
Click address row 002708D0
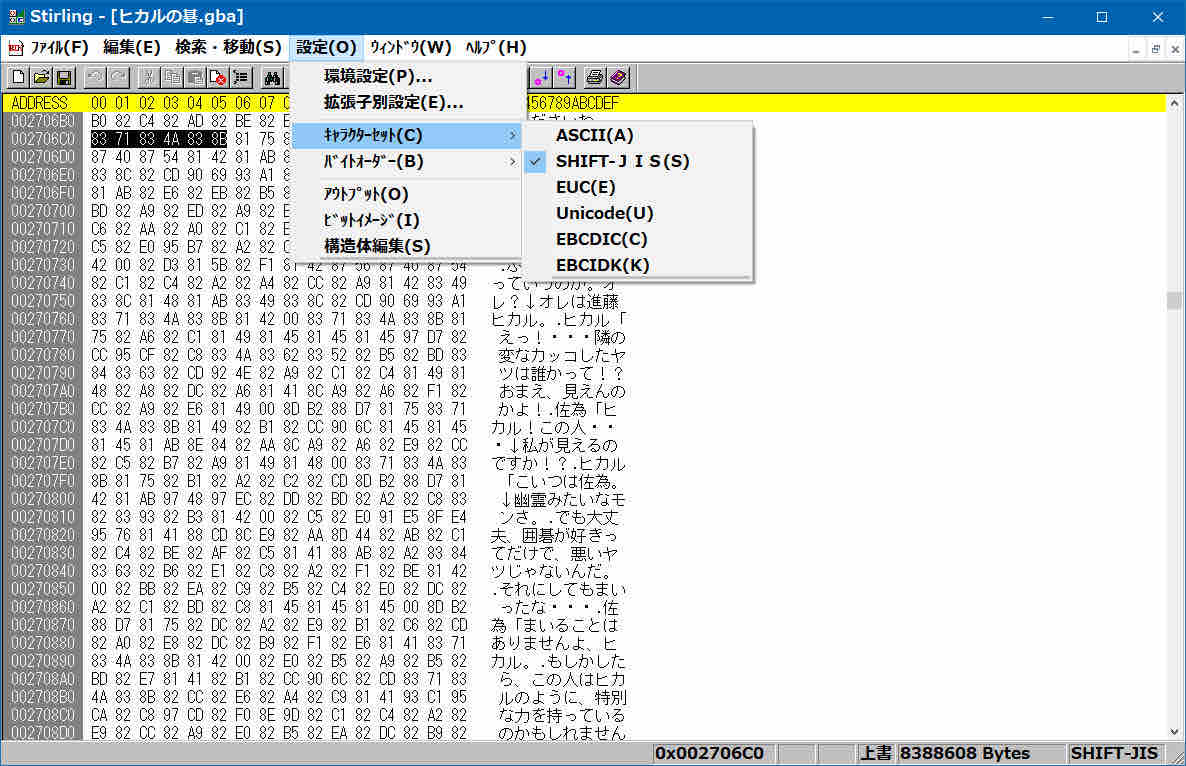click(x=43, y=733)
